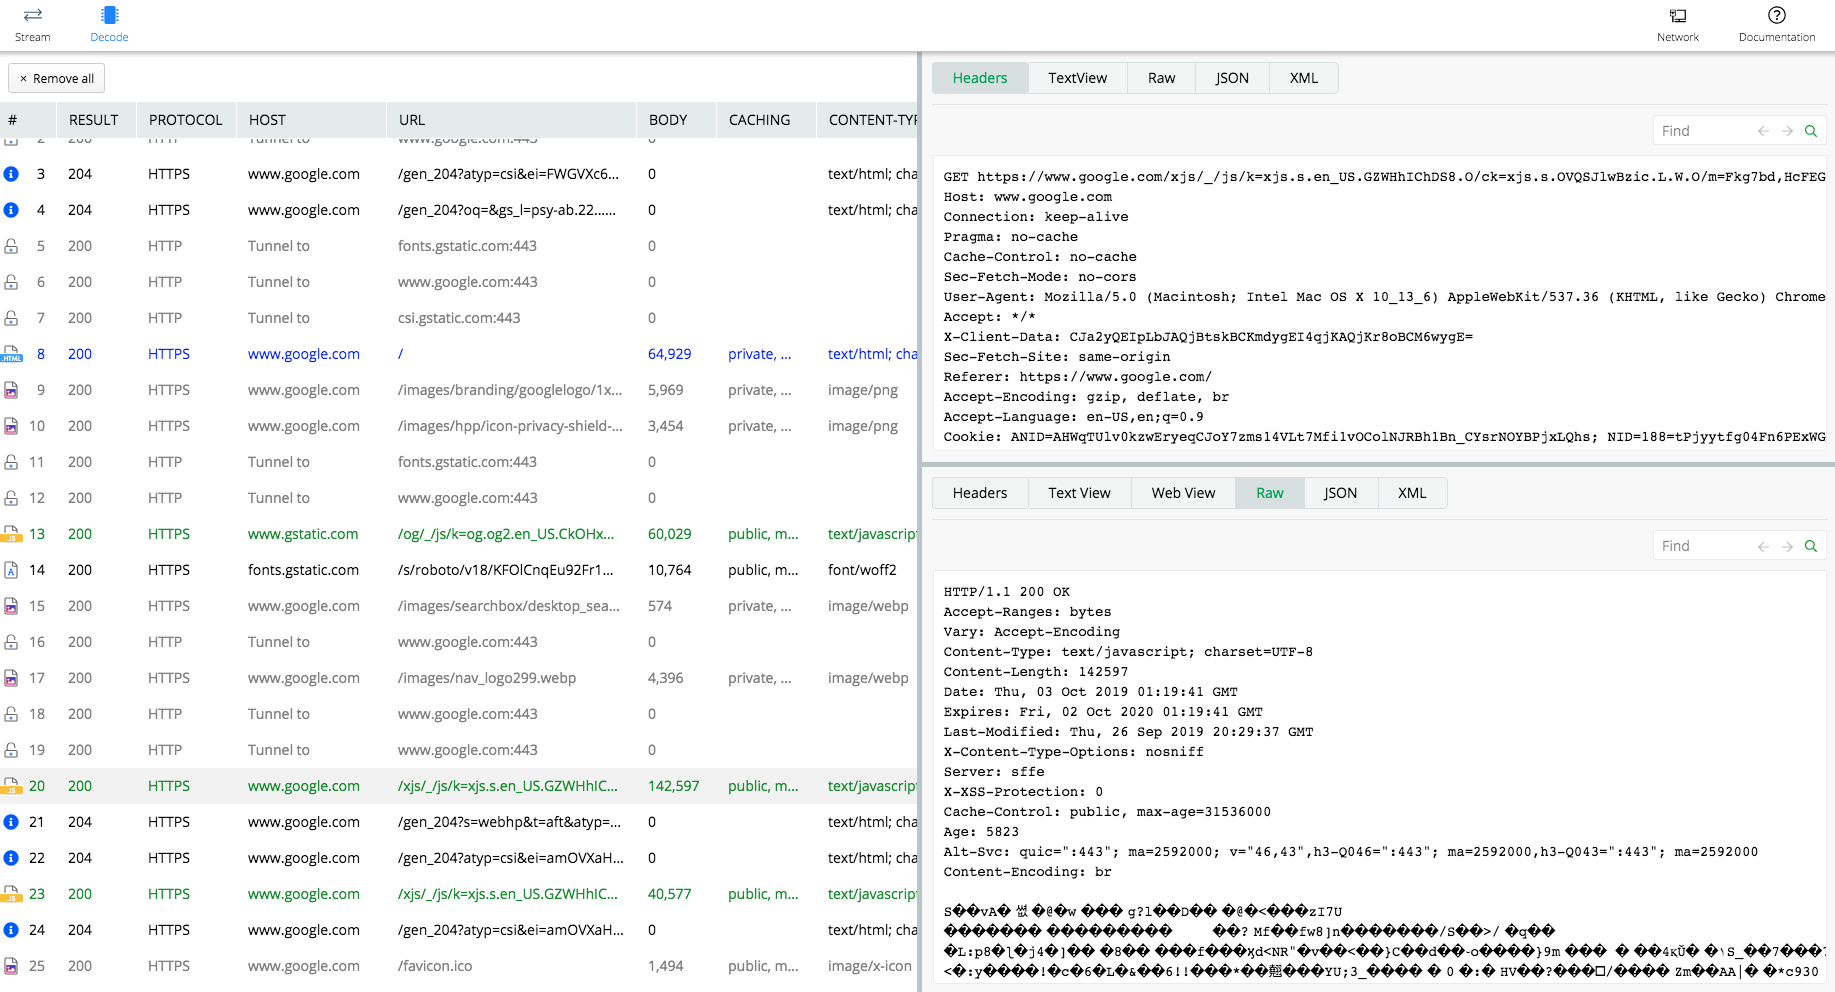Open the request JSON tab

point(1231,78)
